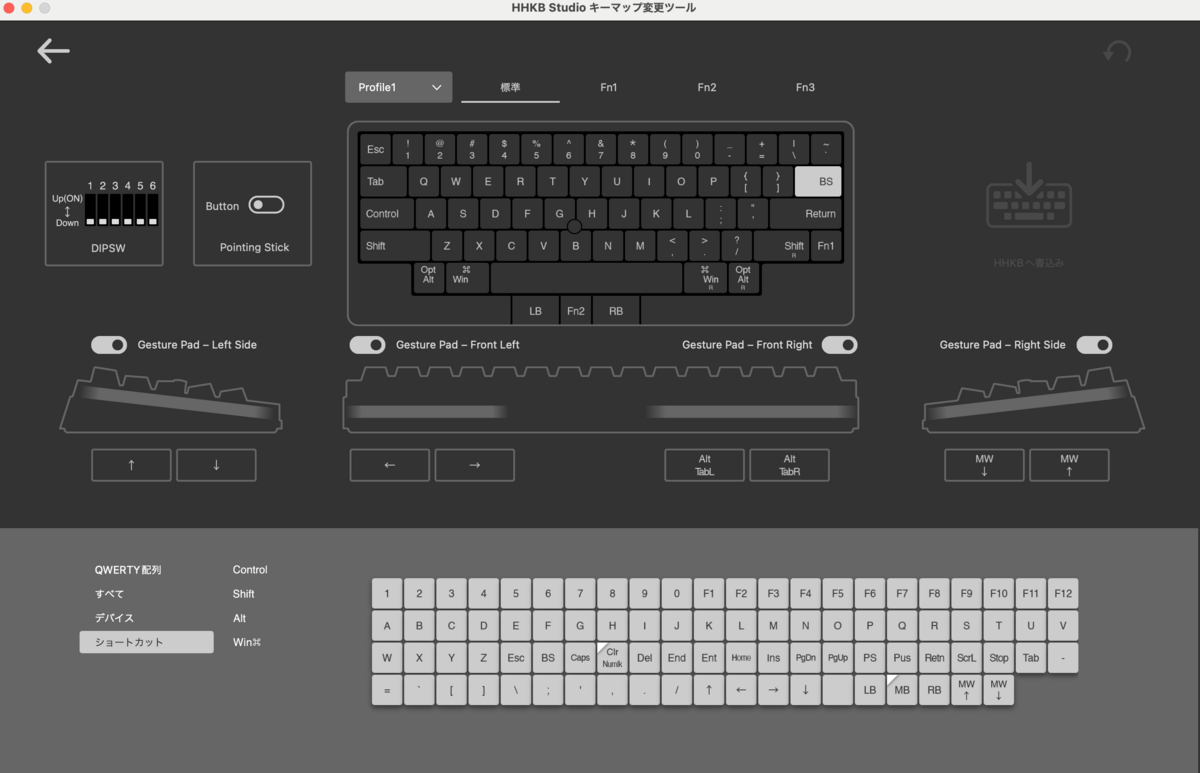Pick the PgDn key in the key palette
This screenshot has height=773, width=1200.
pyautogui.click(x=805, y=658)
